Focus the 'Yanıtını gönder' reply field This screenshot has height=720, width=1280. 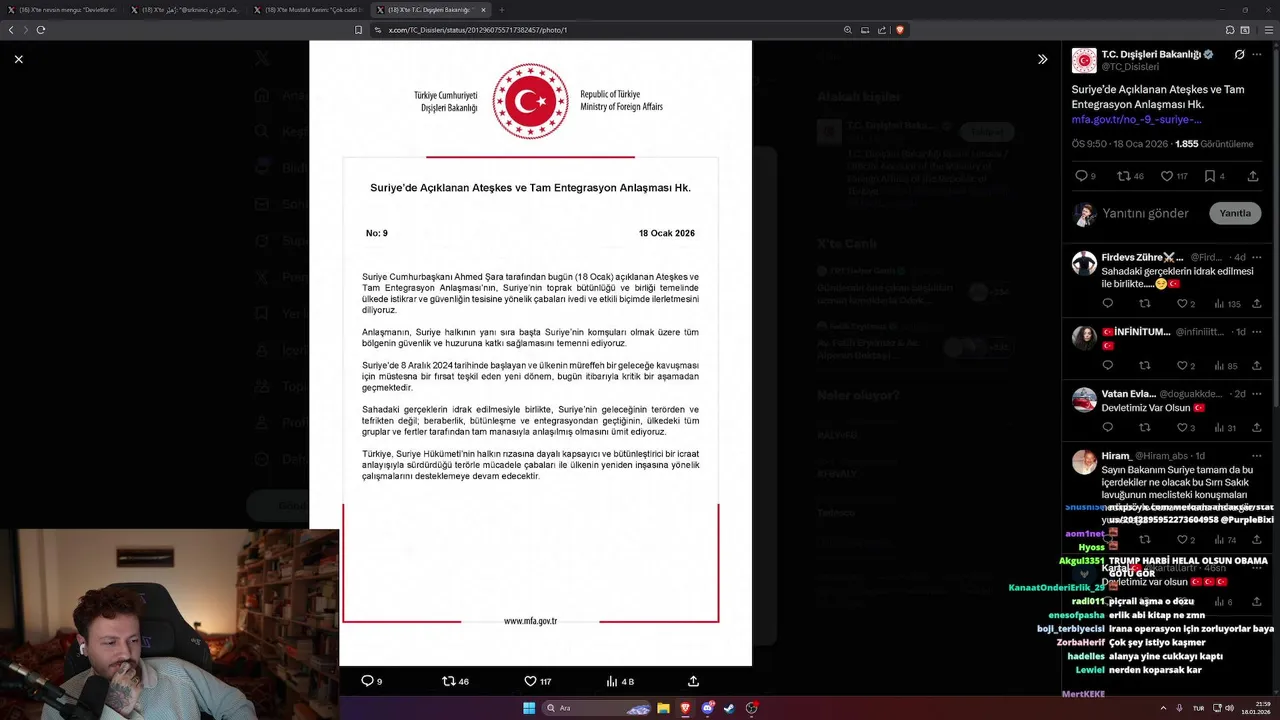pyautogui.click(x=1145, y=213)
